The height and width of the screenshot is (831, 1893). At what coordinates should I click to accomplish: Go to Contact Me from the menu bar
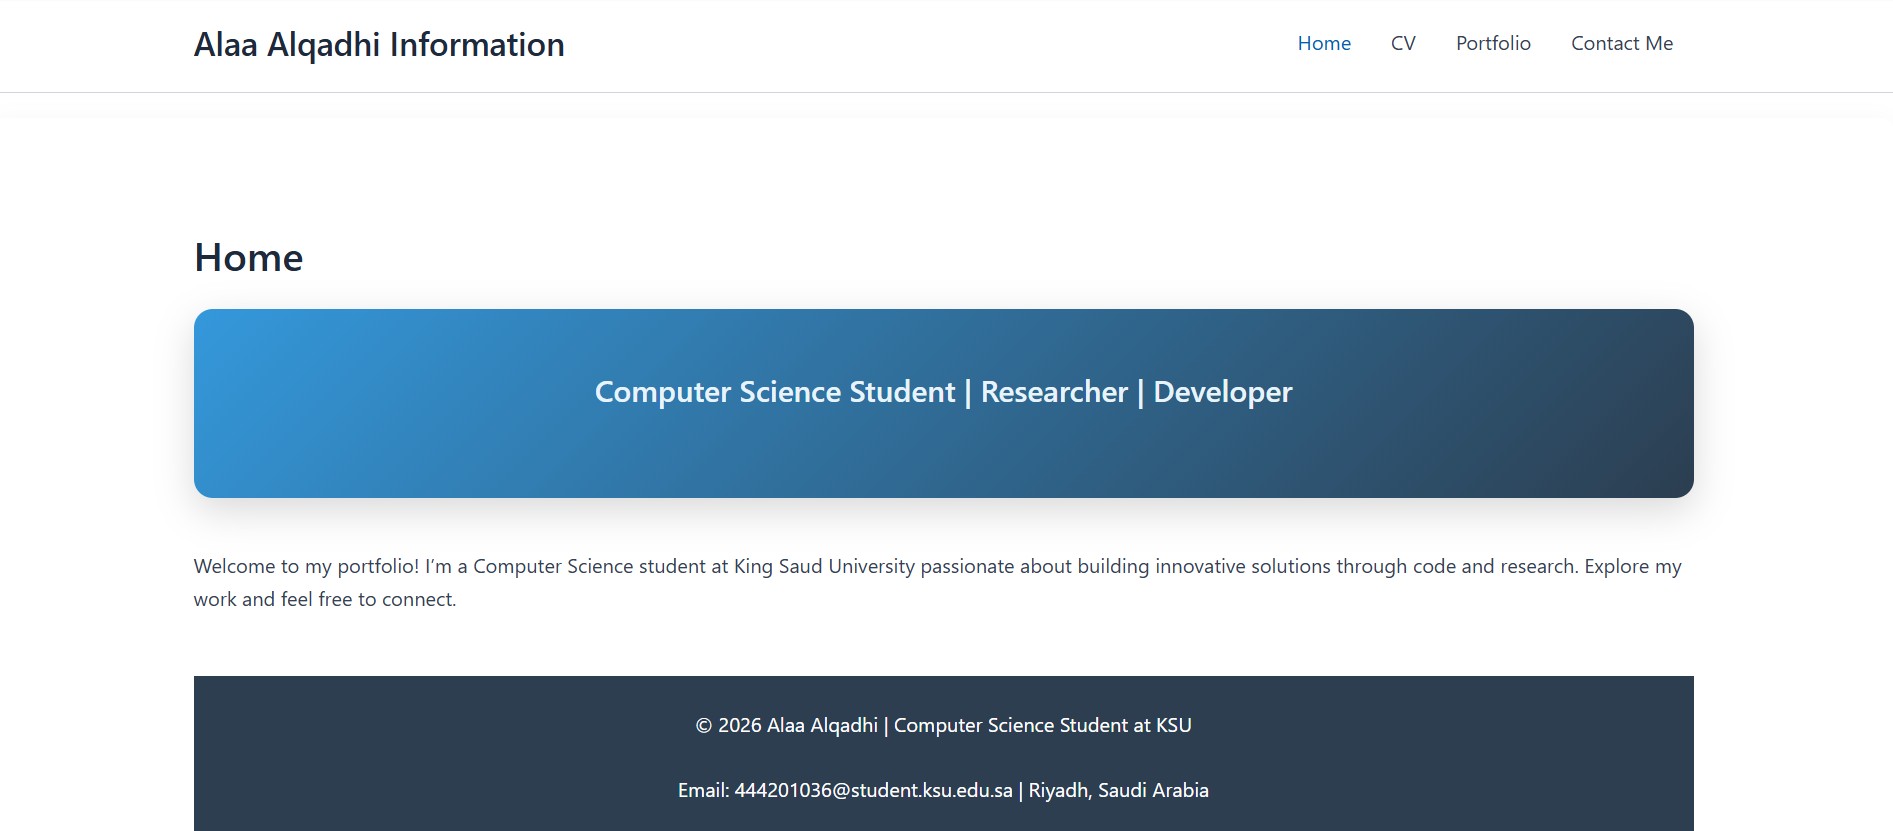(1622, 43)
